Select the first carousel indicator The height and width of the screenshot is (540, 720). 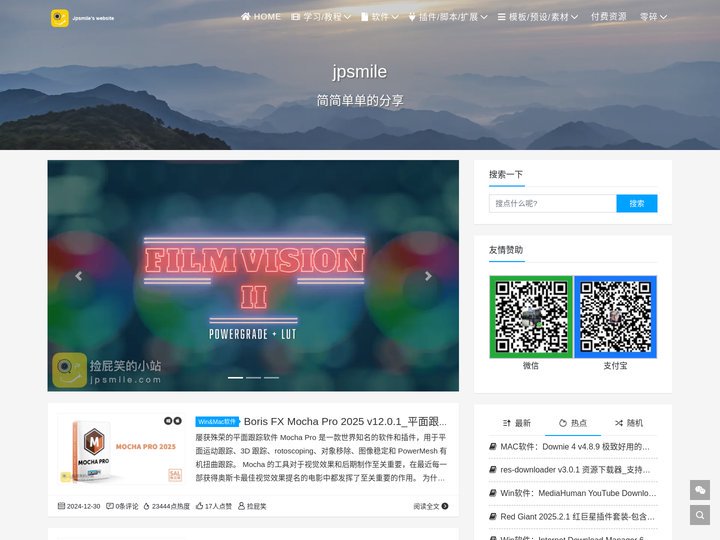[236, 377]
